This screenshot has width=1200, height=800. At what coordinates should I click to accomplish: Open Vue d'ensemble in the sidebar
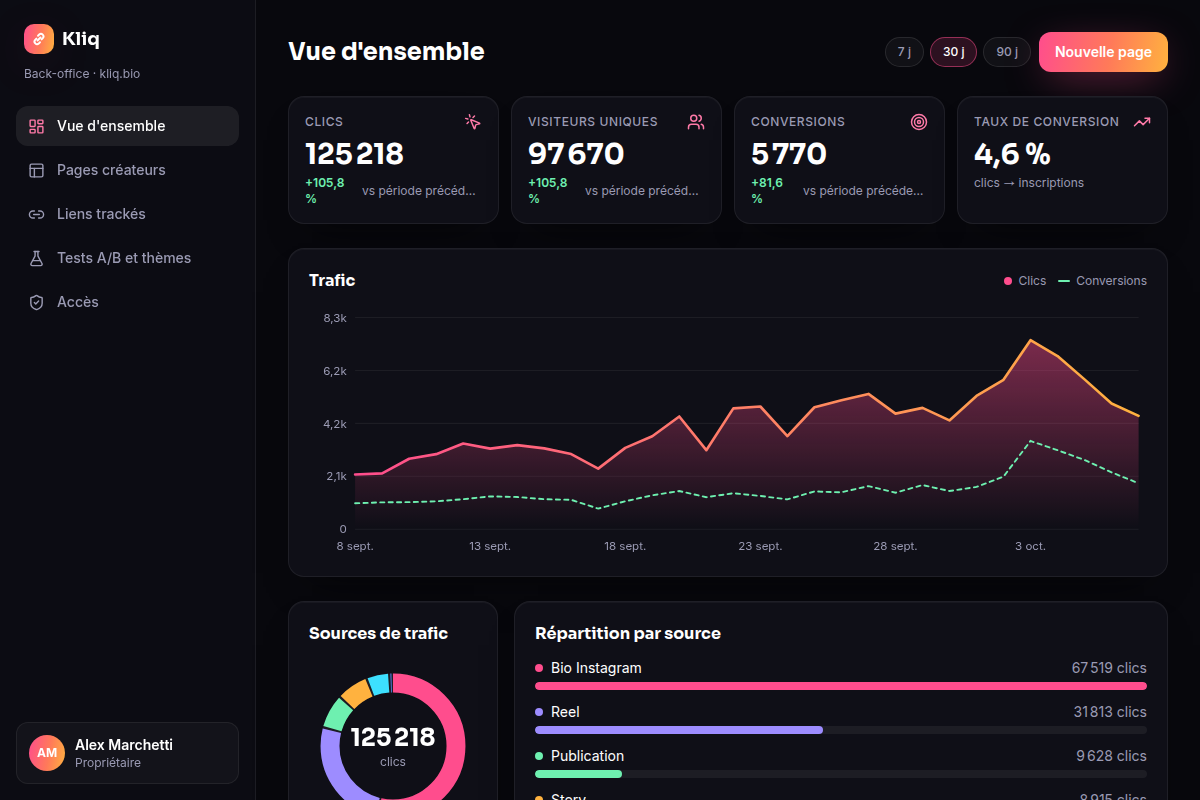point(127,126)
